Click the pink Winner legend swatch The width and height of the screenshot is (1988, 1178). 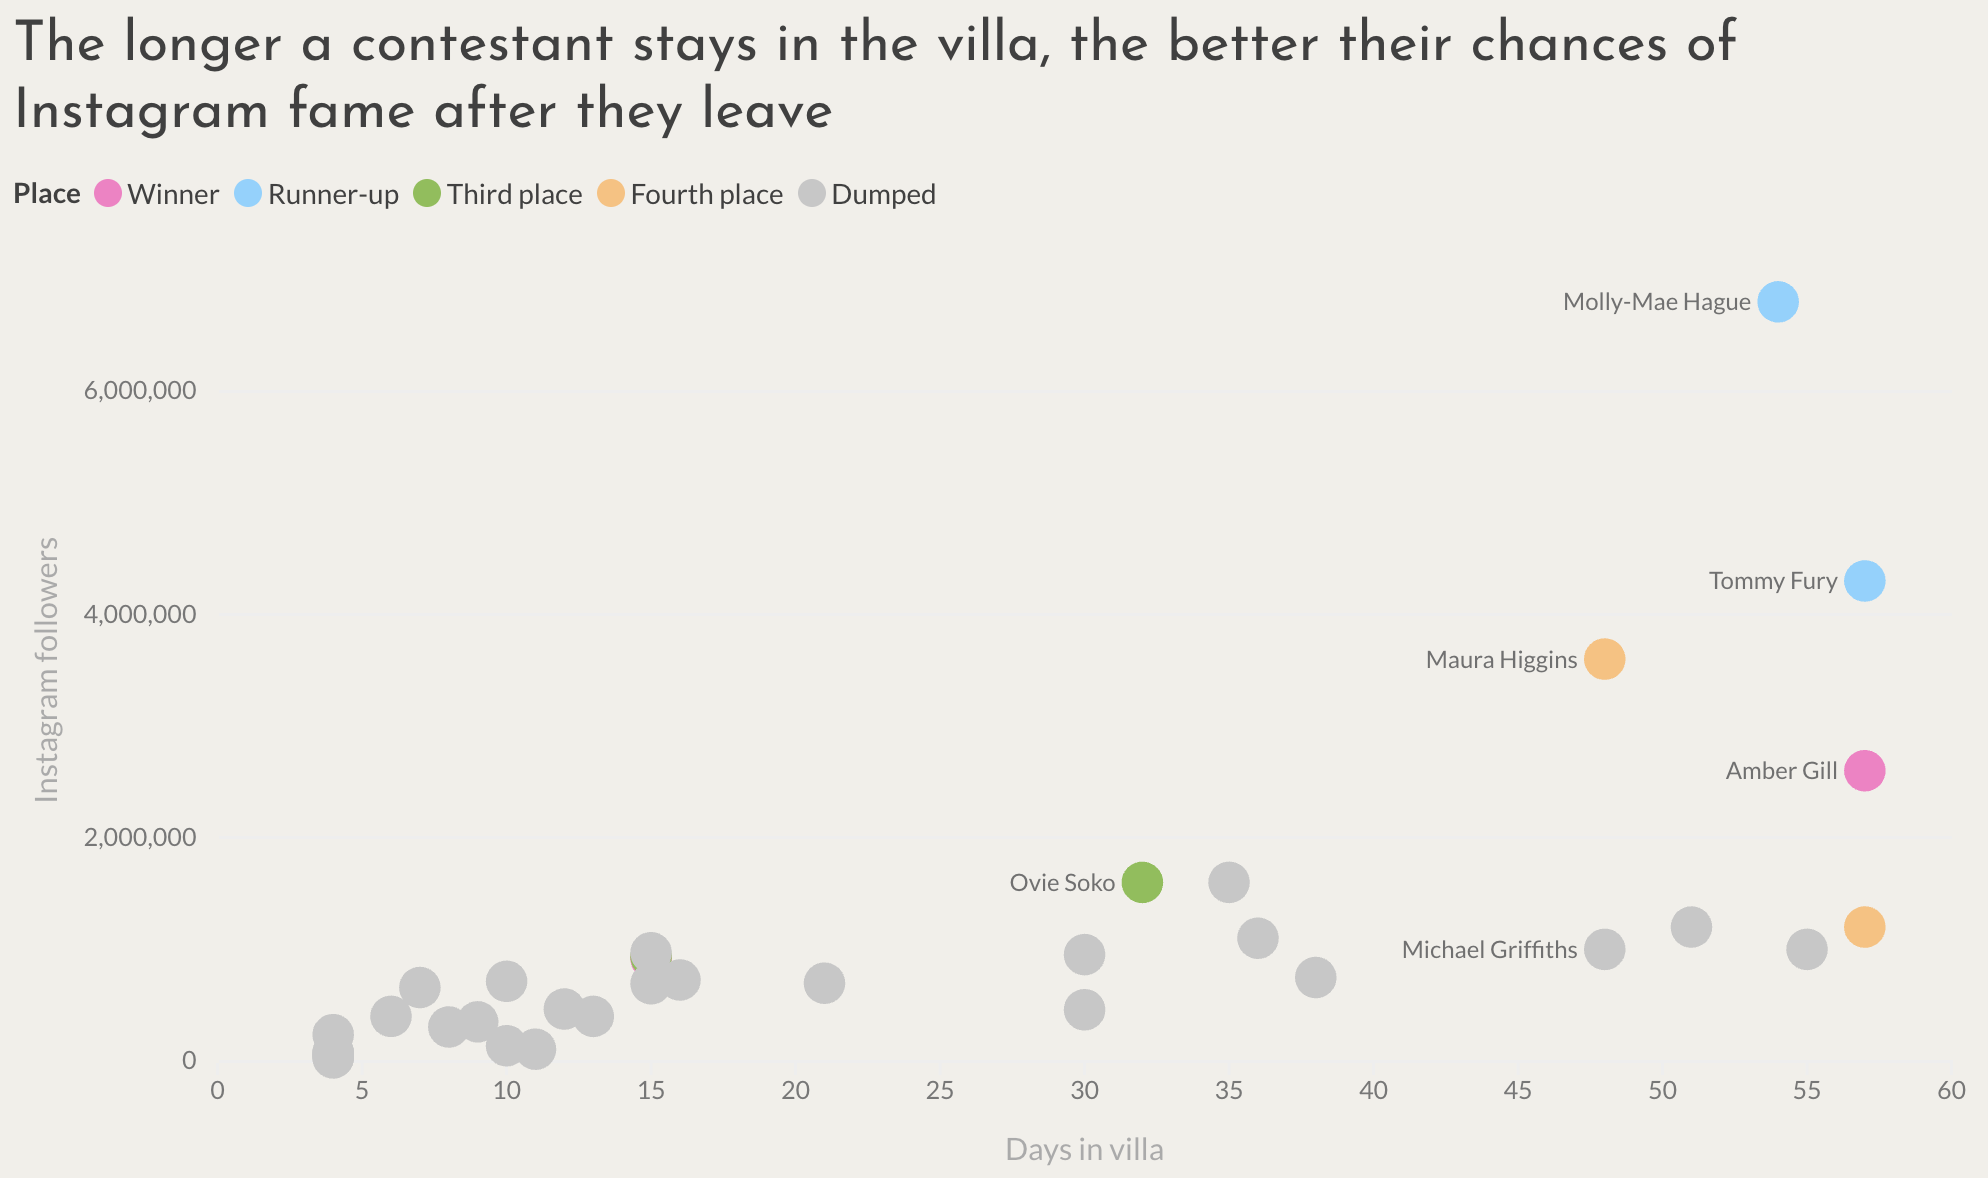coord(108,194)
